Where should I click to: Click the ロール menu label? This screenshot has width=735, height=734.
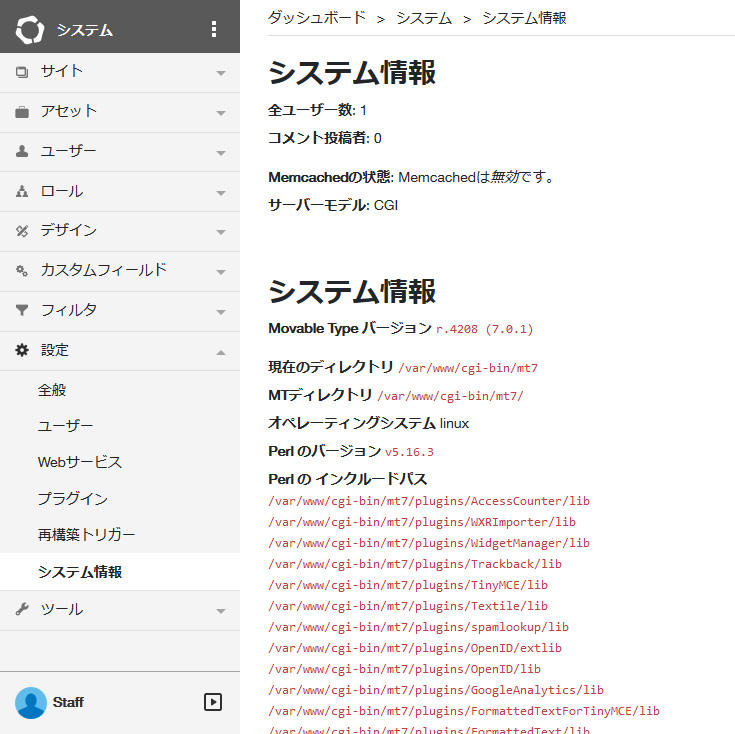click(61, 191)
